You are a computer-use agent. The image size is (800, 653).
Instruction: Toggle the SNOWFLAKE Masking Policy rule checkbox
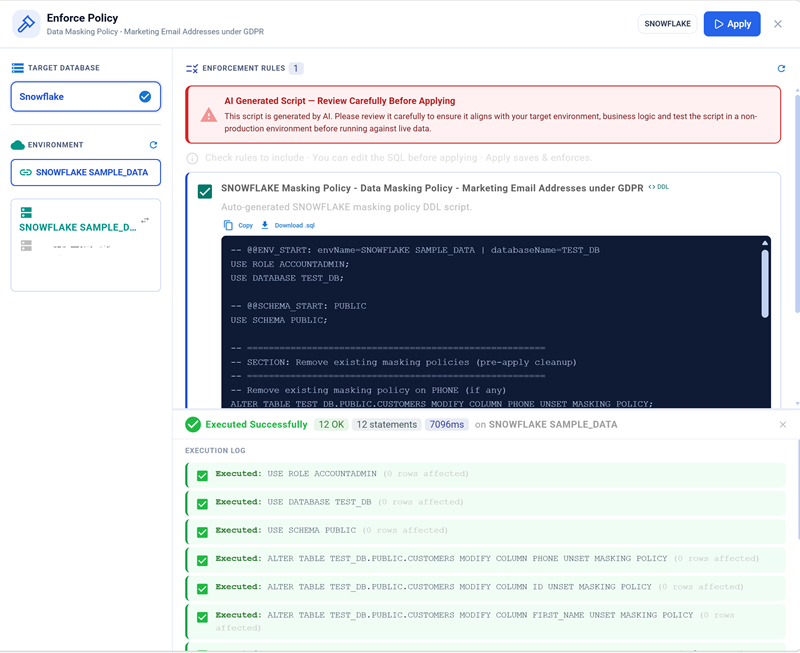coord(205,192)
